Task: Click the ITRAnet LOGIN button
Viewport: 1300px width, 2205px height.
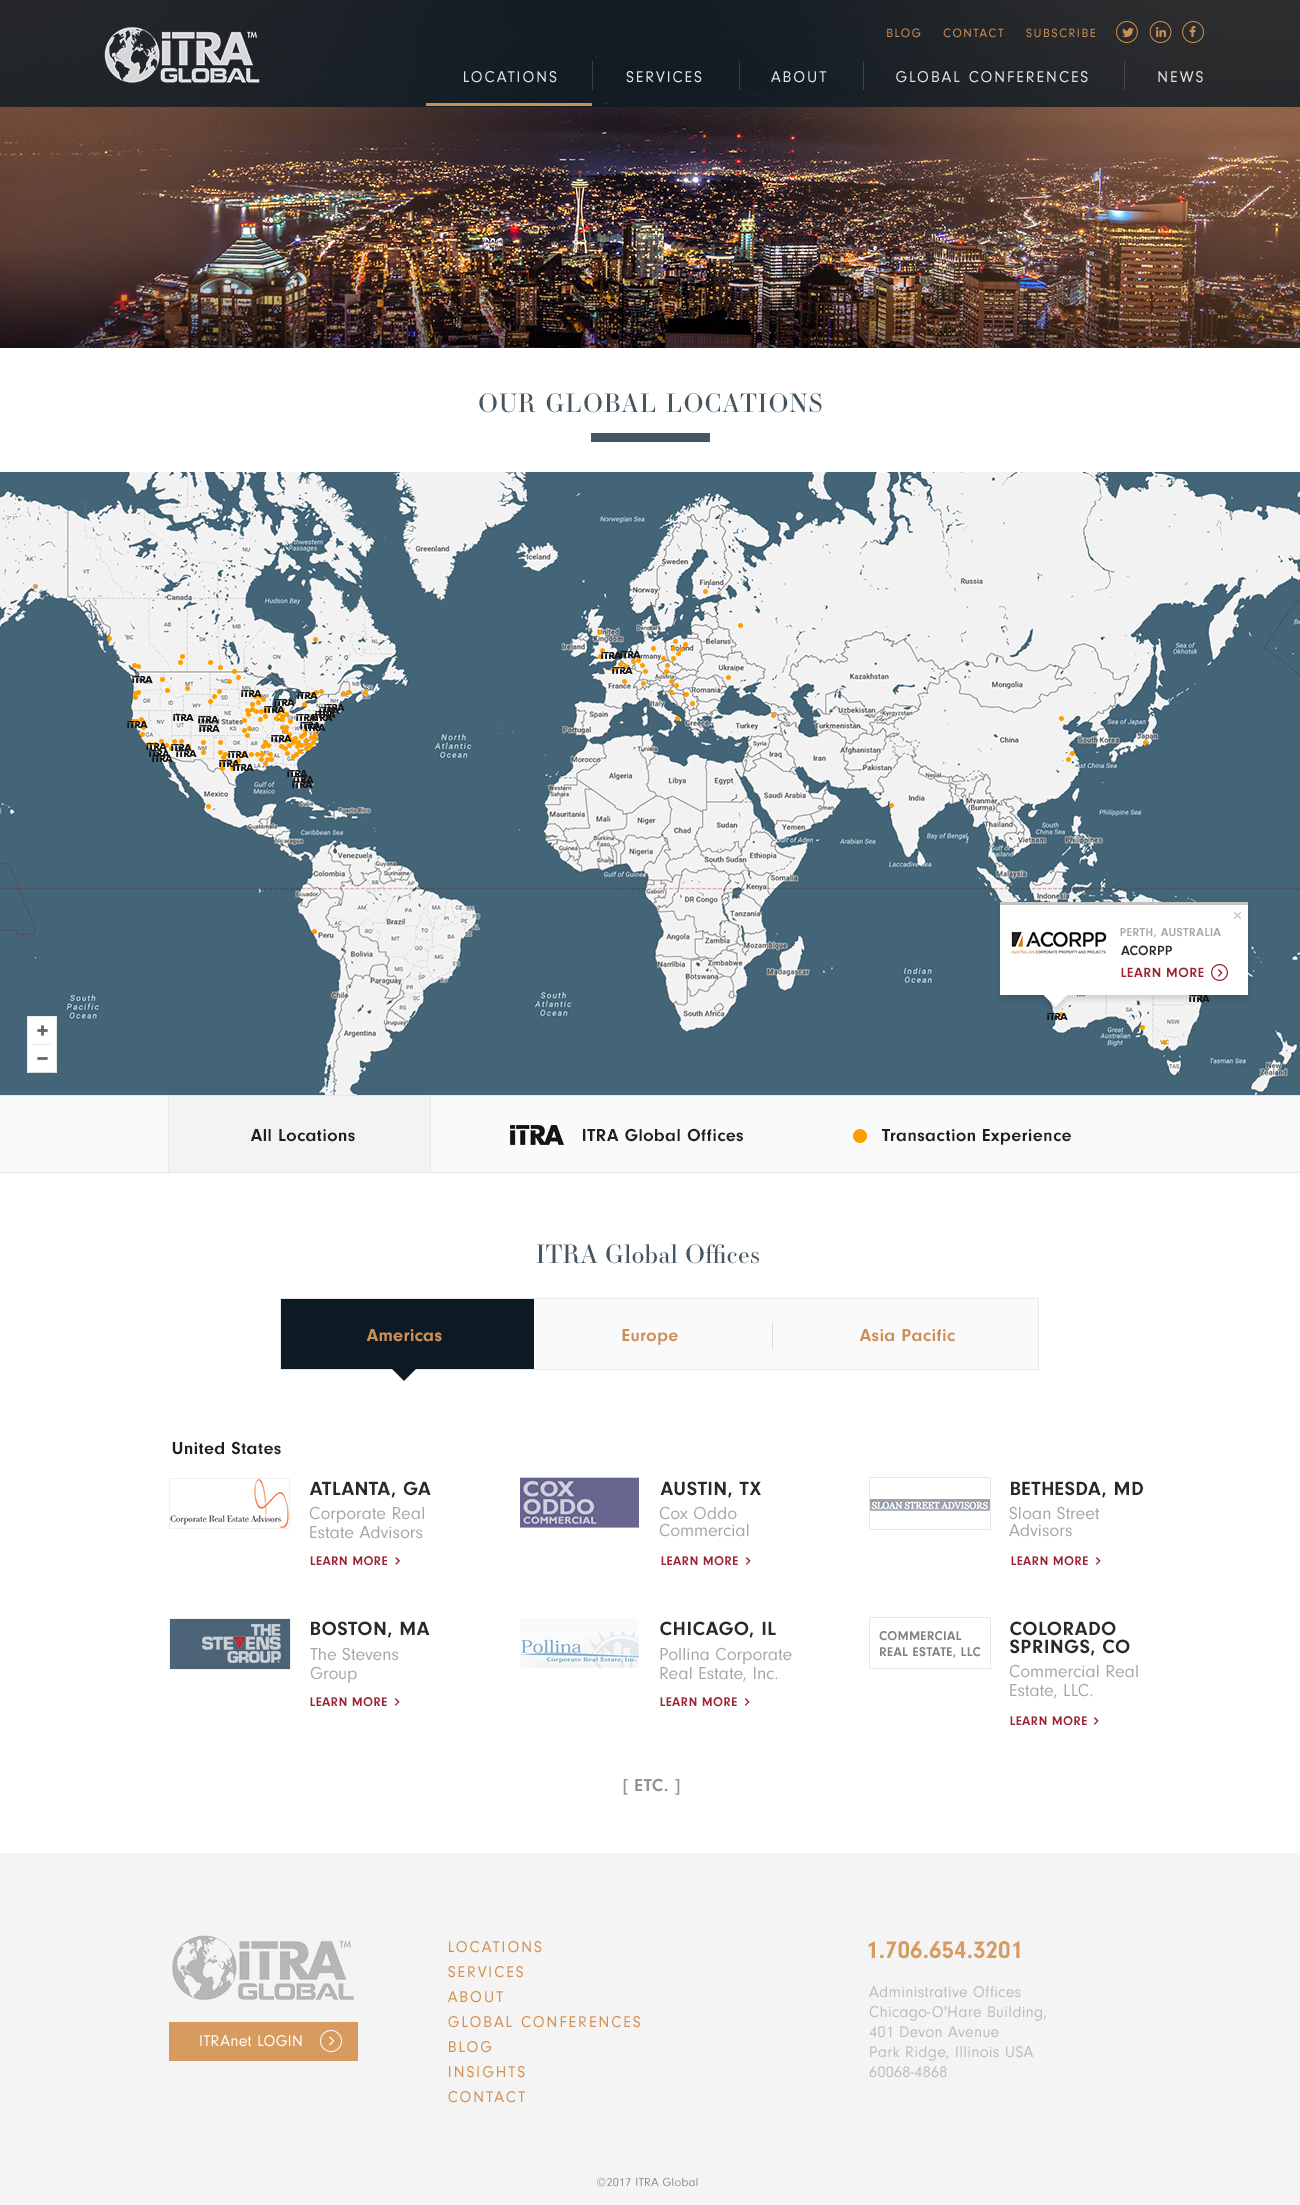Action: pyautogui.click(x=263, y=2041)
